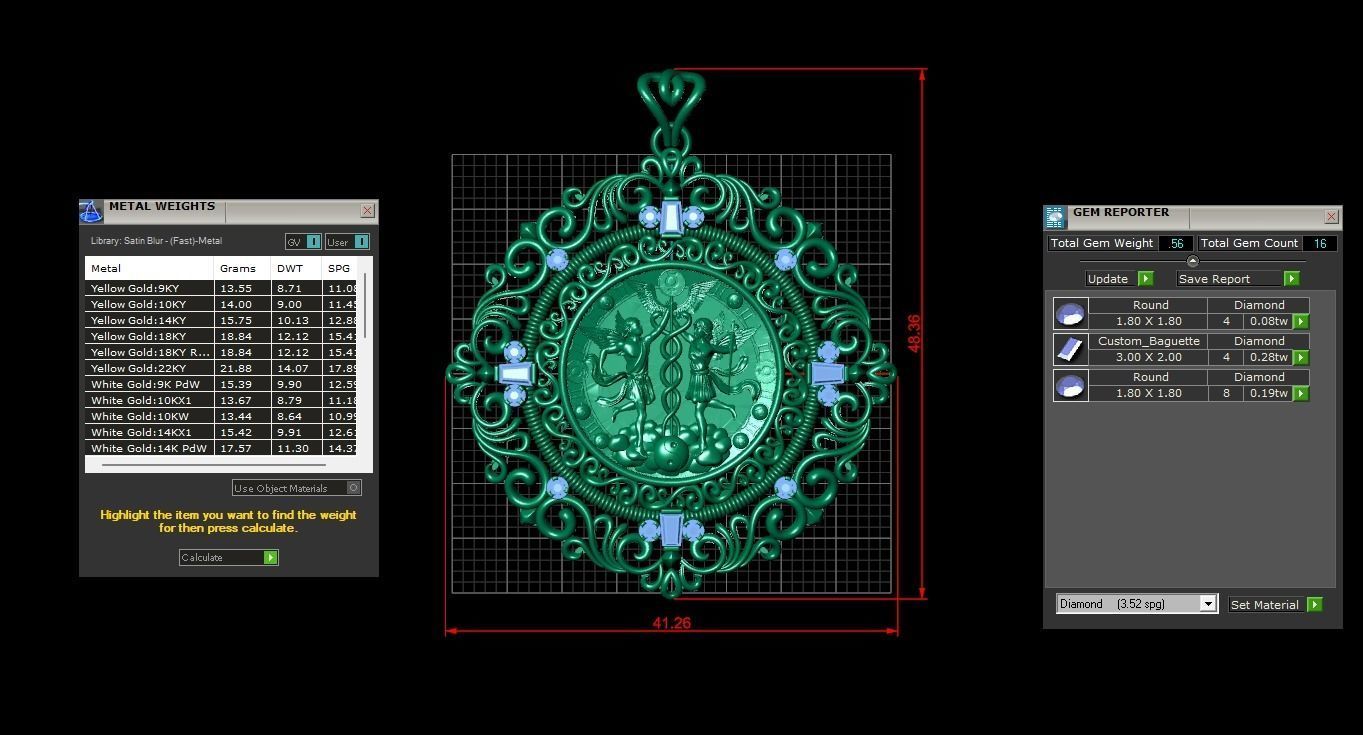
Task: Click the green arrow beside 0.08tw
Action: pyautogui.click(x=1301, y=322)
